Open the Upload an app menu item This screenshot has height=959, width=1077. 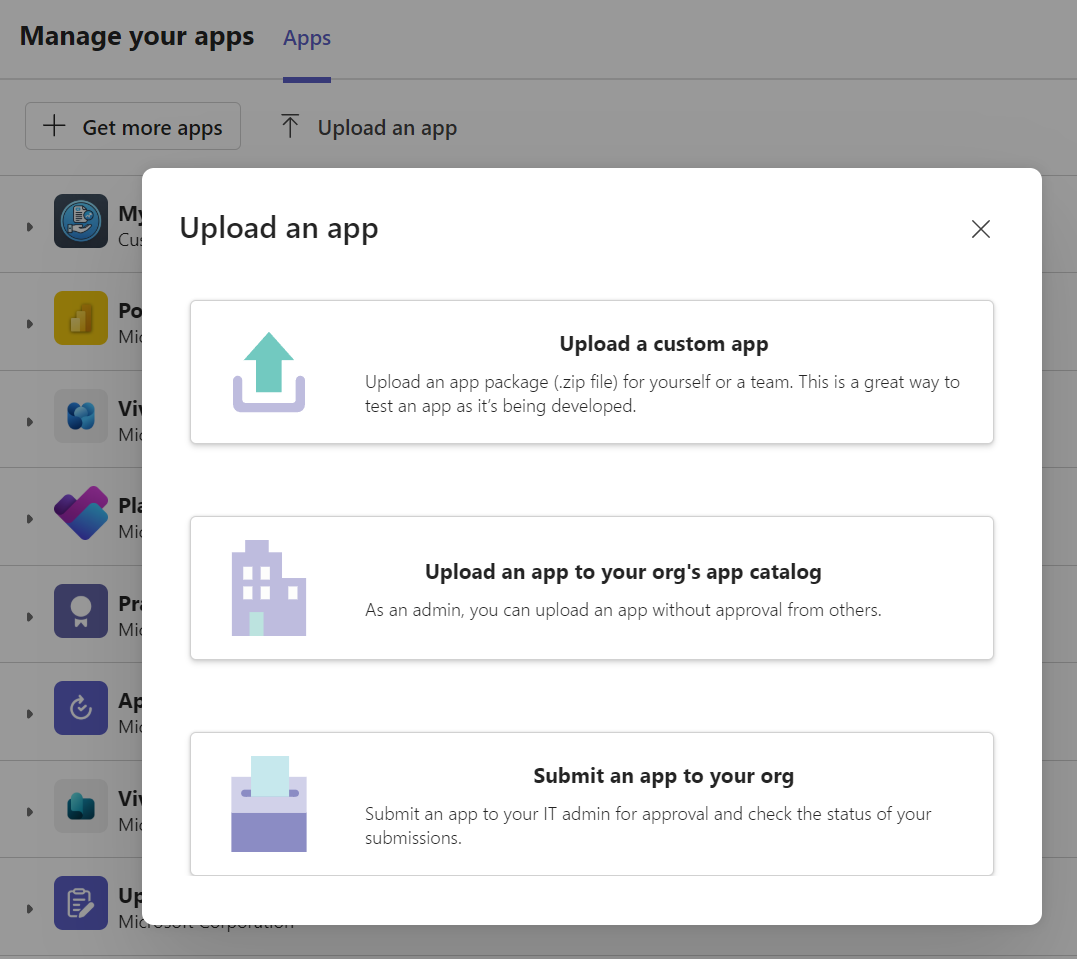point(367,127)
